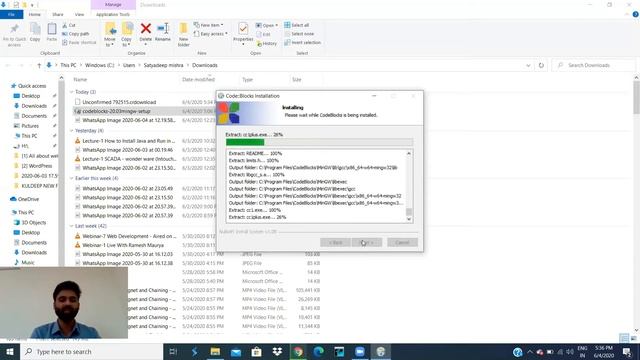Viewport: 640px width, 360px height.
Task: Click Cancel in Code::Blocks installer
Action: click(402, 242)
